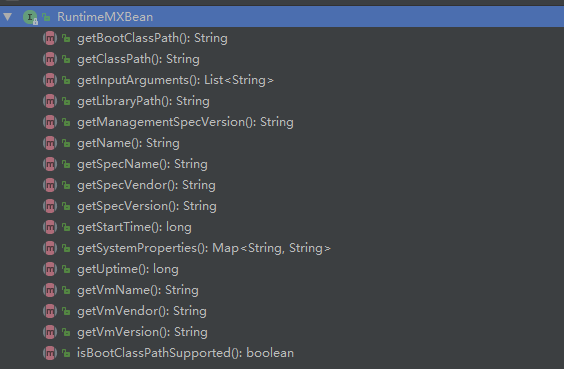Collapse the RuntimeMXBean tree node
Viewport: 564px width, 369px height.
pyautogui.click(x=8, y=17)
